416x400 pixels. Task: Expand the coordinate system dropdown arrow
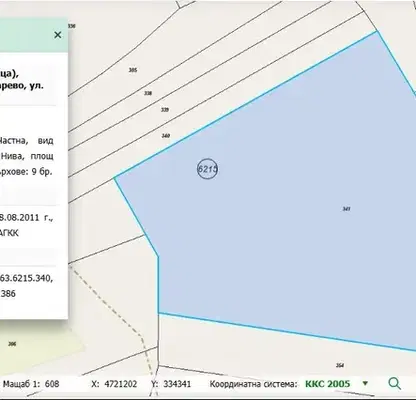[365, 384]
